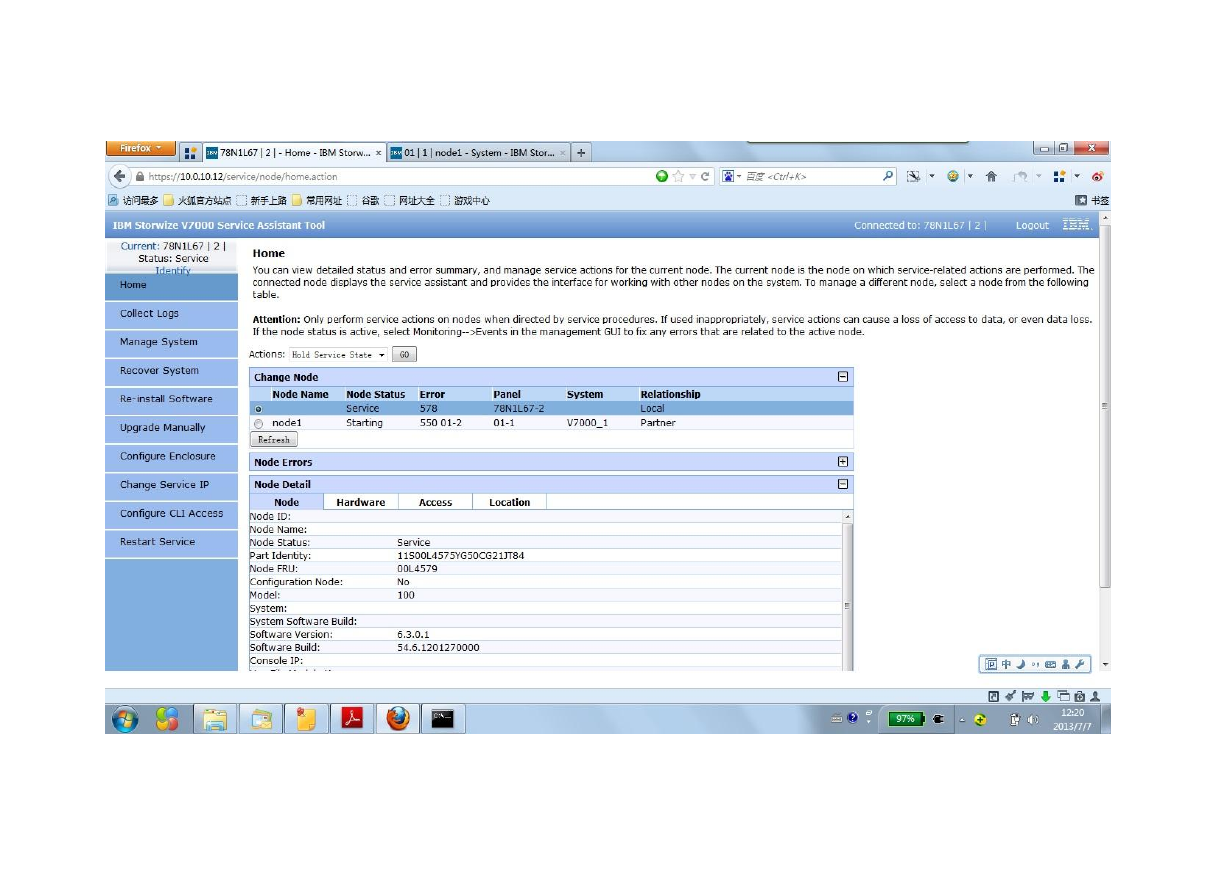
Task: Bookmark this page with the star icon
Action: 678,177
